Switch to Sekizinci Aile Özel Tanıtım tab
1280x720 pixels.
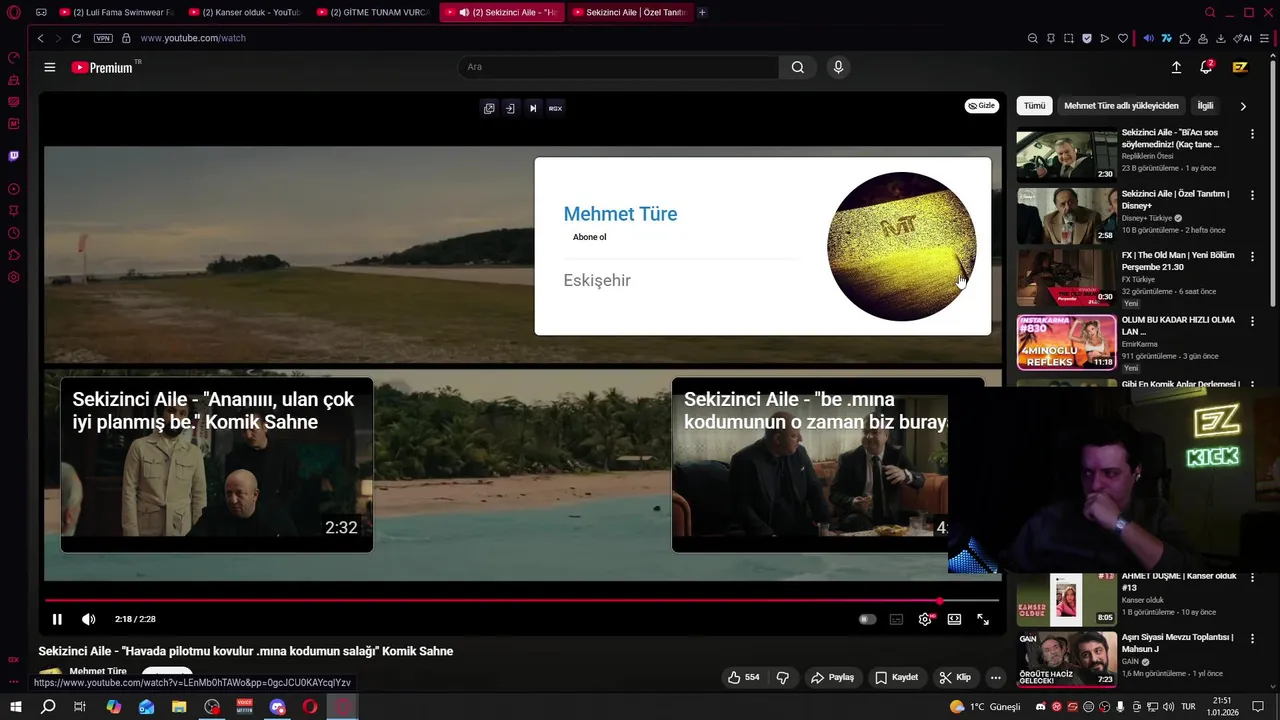(x=629, y=13)
